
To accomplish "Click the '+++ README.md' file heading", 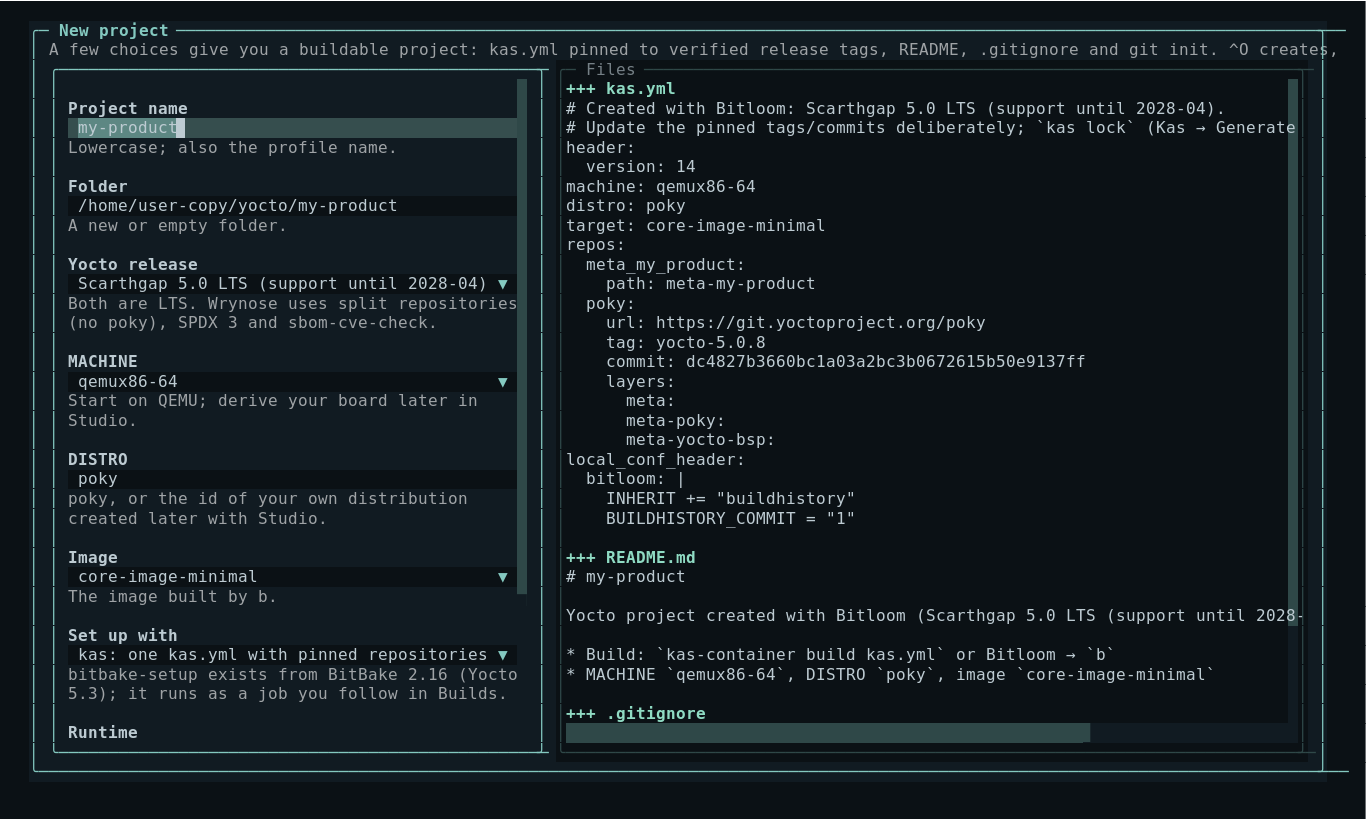I will (631, 558).
